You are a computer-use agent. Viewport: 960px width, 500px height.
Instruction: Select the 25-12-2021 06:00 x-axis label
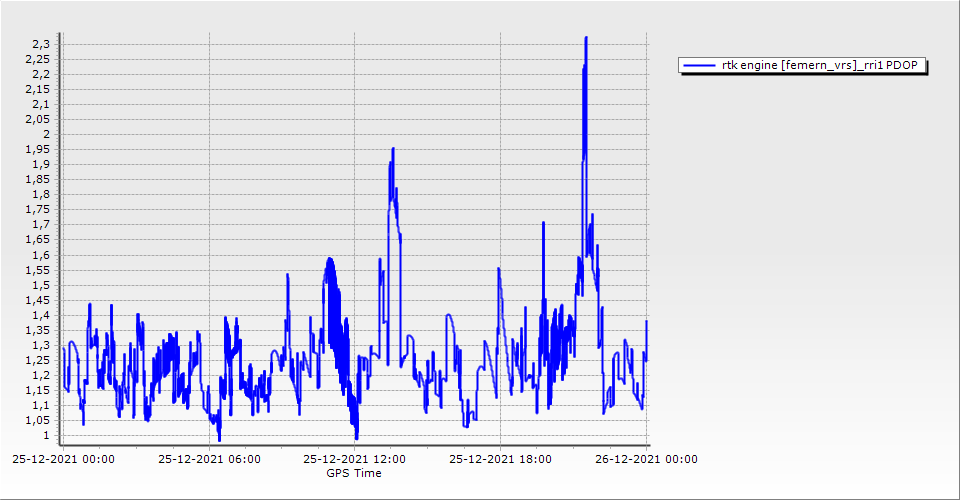pyautogui.click(x=209, y=460)
